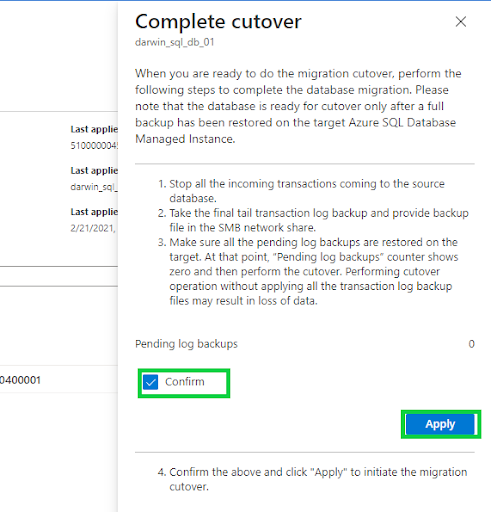The image size is (491, 512).
Task: Click the intro paragraph about migration cutover
Action: tap(298, 106)
